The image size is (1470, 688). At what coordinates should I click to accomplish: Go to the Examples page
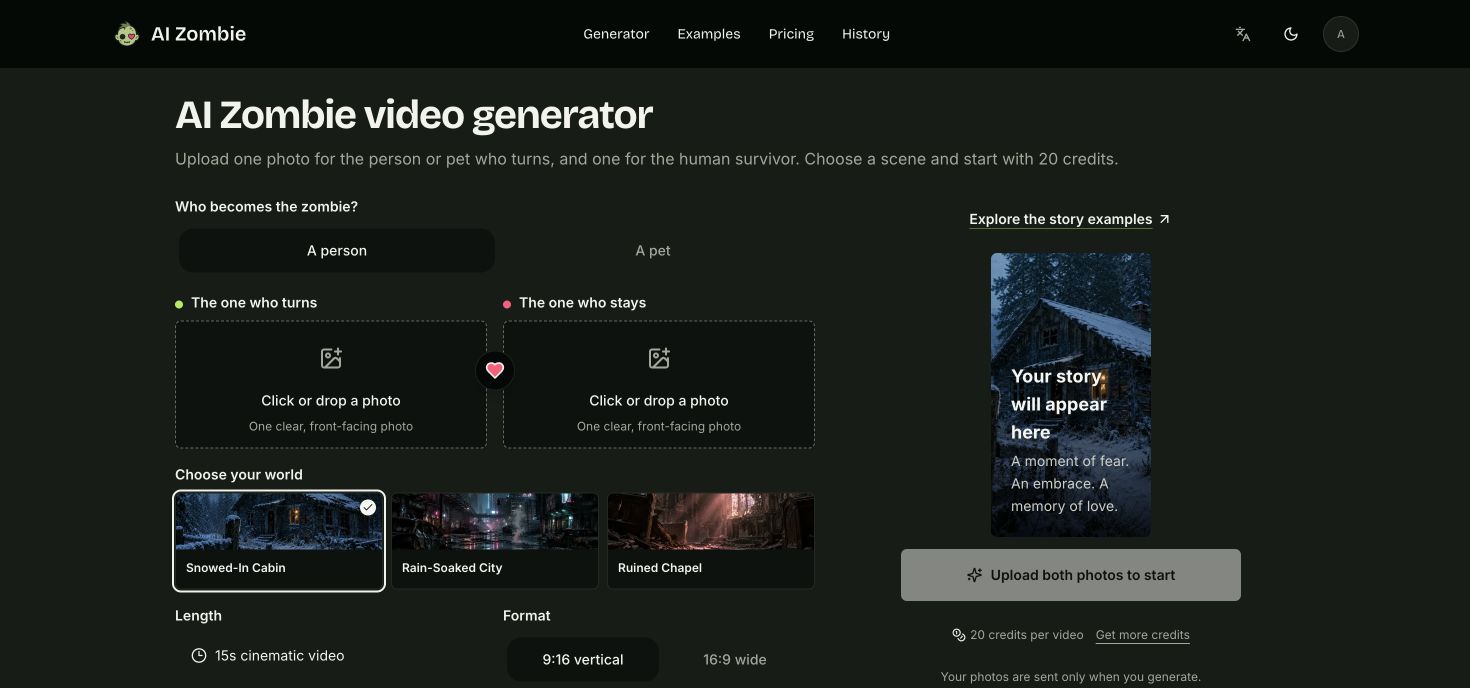[709, 34]
